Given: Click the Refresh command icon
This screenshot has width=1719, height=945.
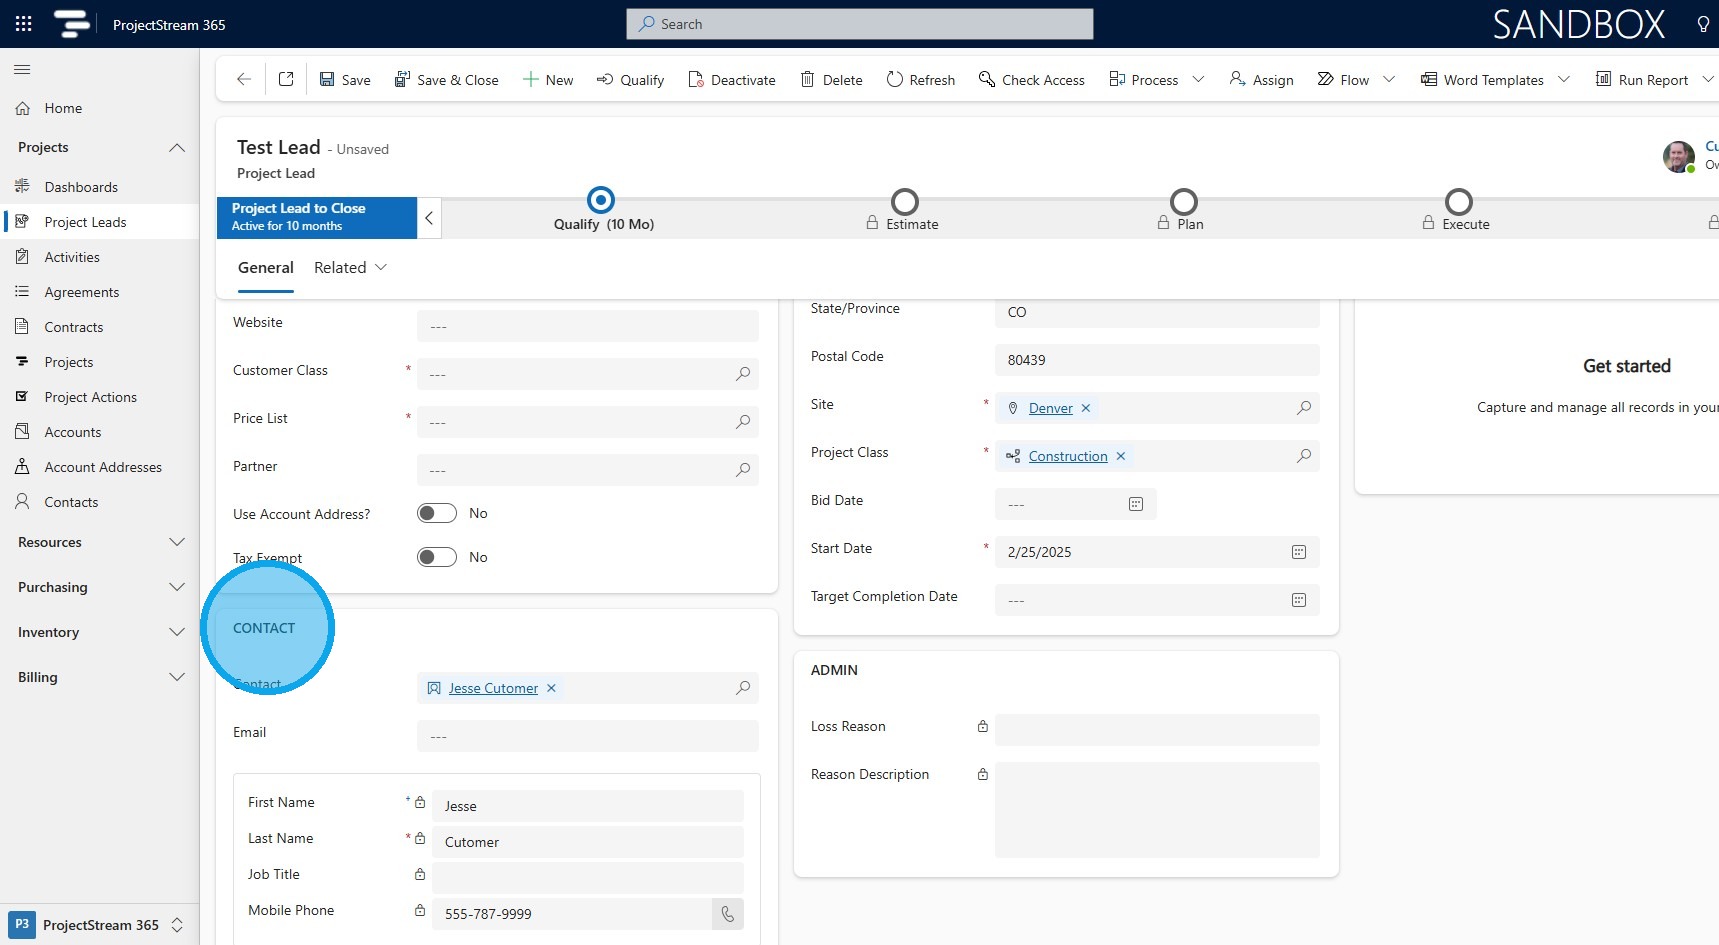Looking at the screenshot, I should [x=895, y=79].
